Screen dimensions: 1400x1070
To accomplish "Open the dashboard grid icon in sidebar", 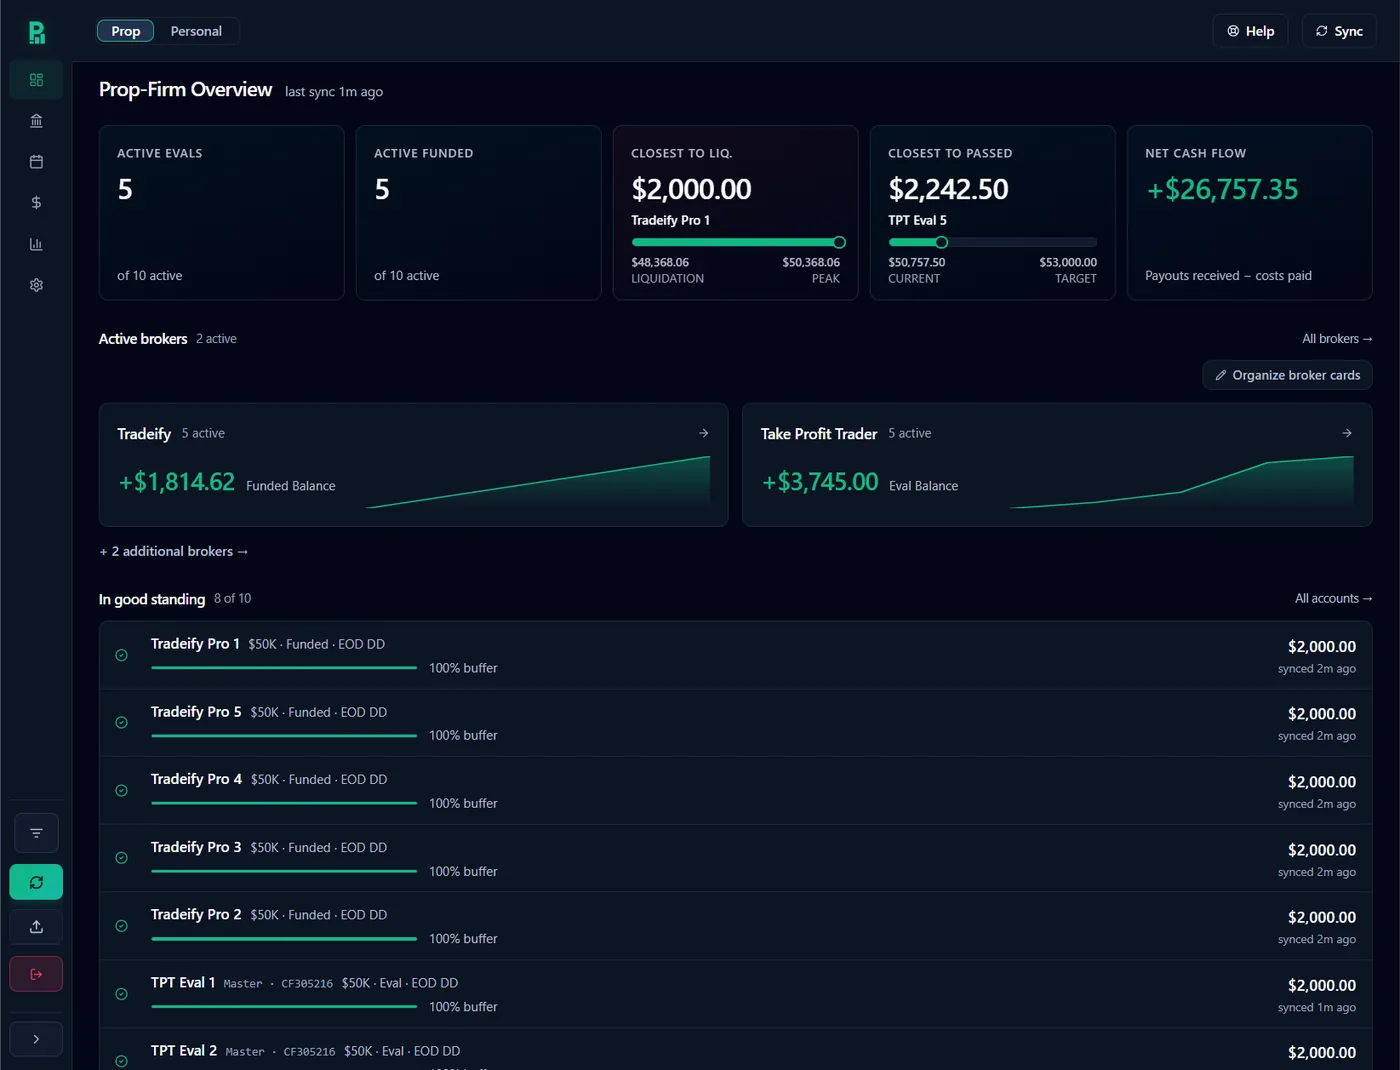I will coord(36,80).
